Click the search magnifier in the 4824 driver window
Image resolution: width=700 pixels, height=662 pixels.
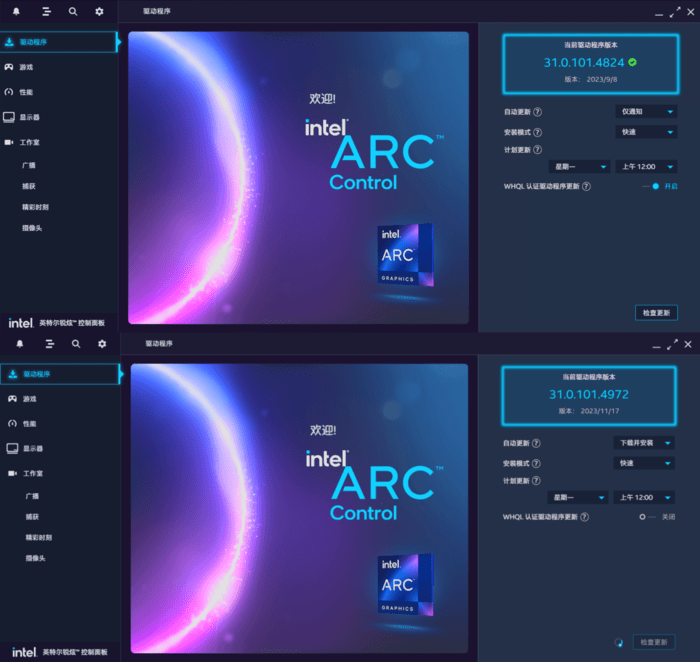point(73,12)
